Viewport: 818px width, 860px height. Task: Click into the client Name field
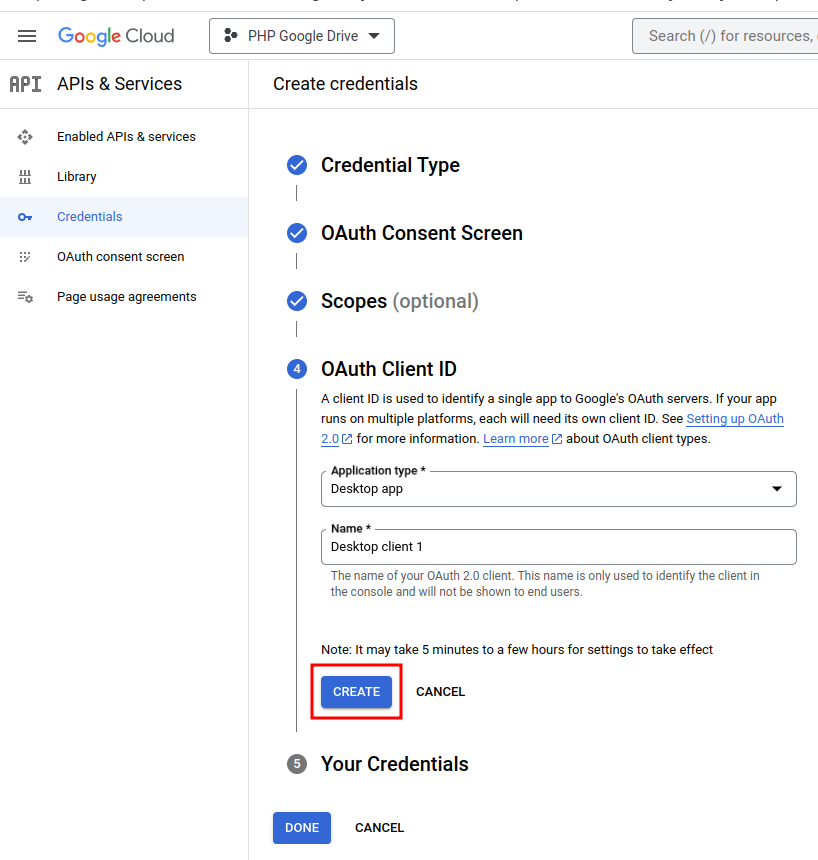[x=558, y=547]
